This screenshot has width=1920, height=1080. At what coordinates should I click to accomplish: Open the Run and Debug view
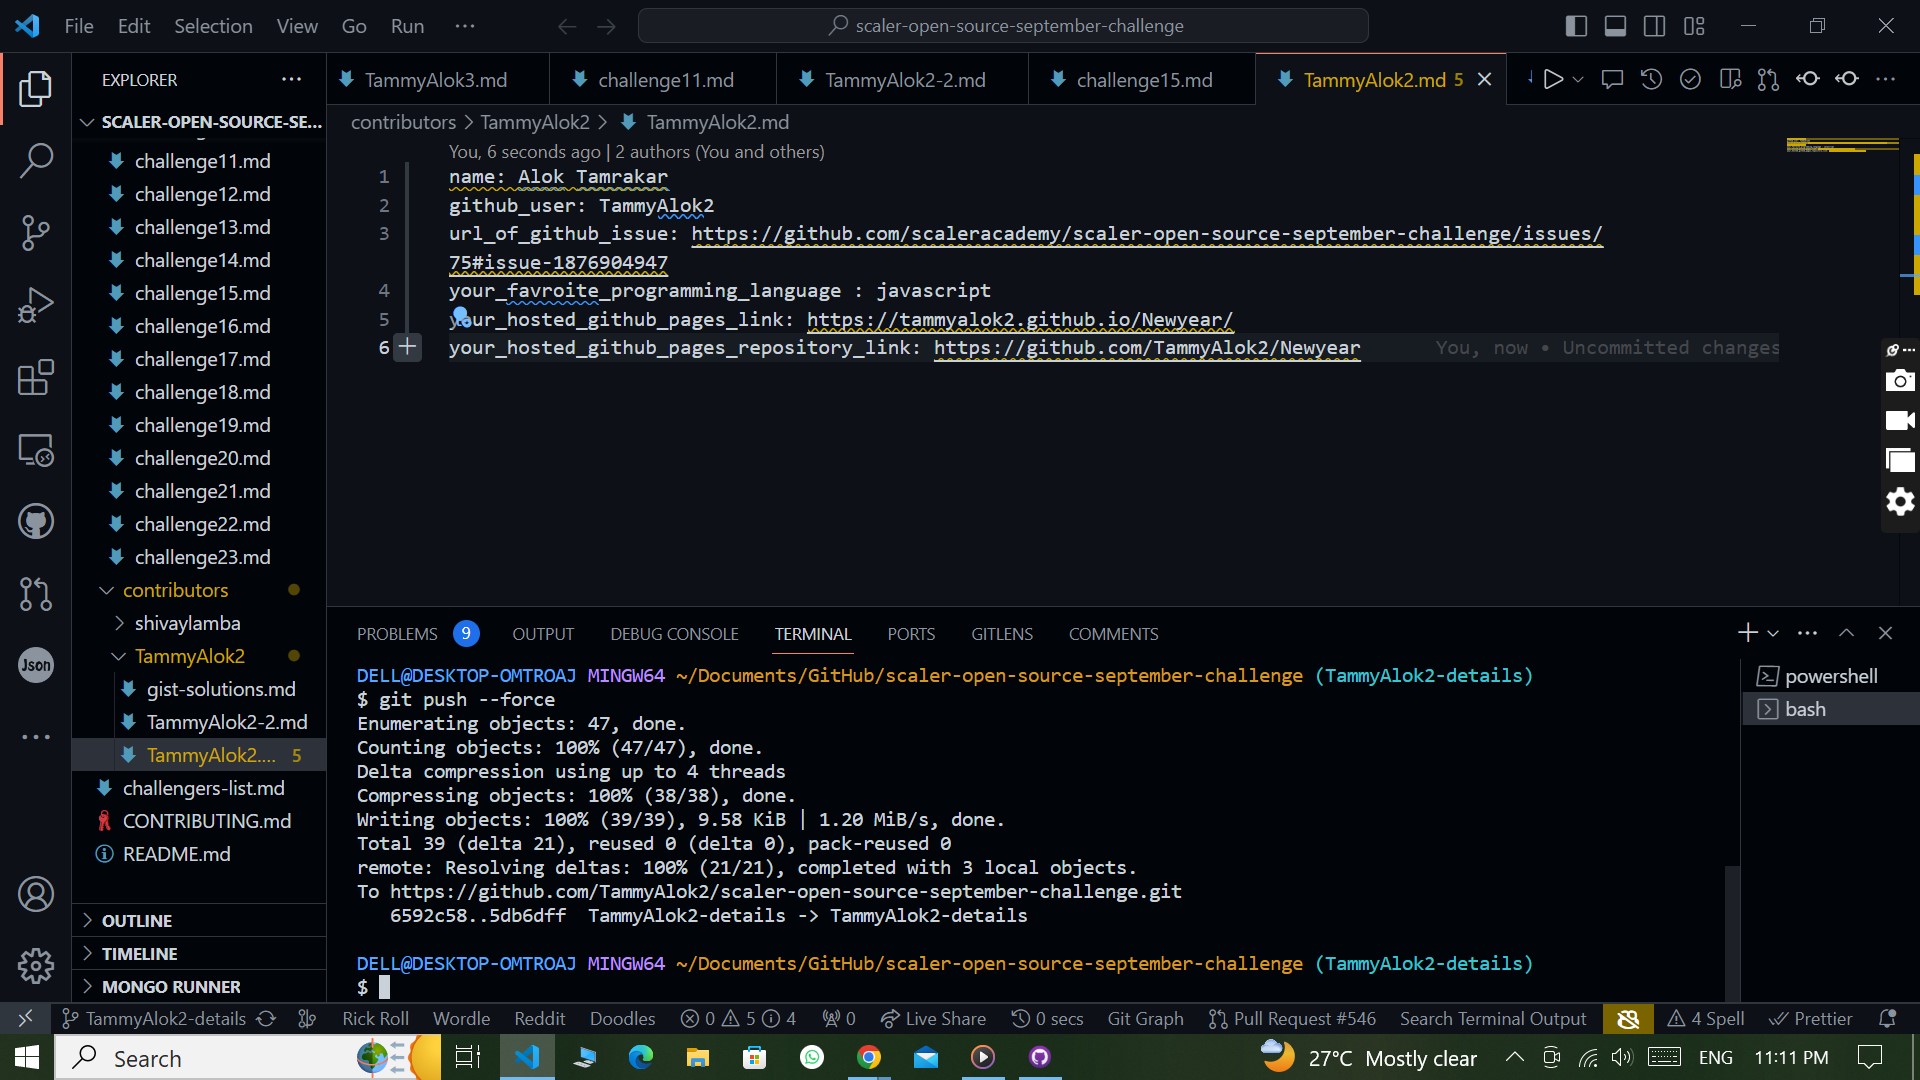tap(36, 305)
